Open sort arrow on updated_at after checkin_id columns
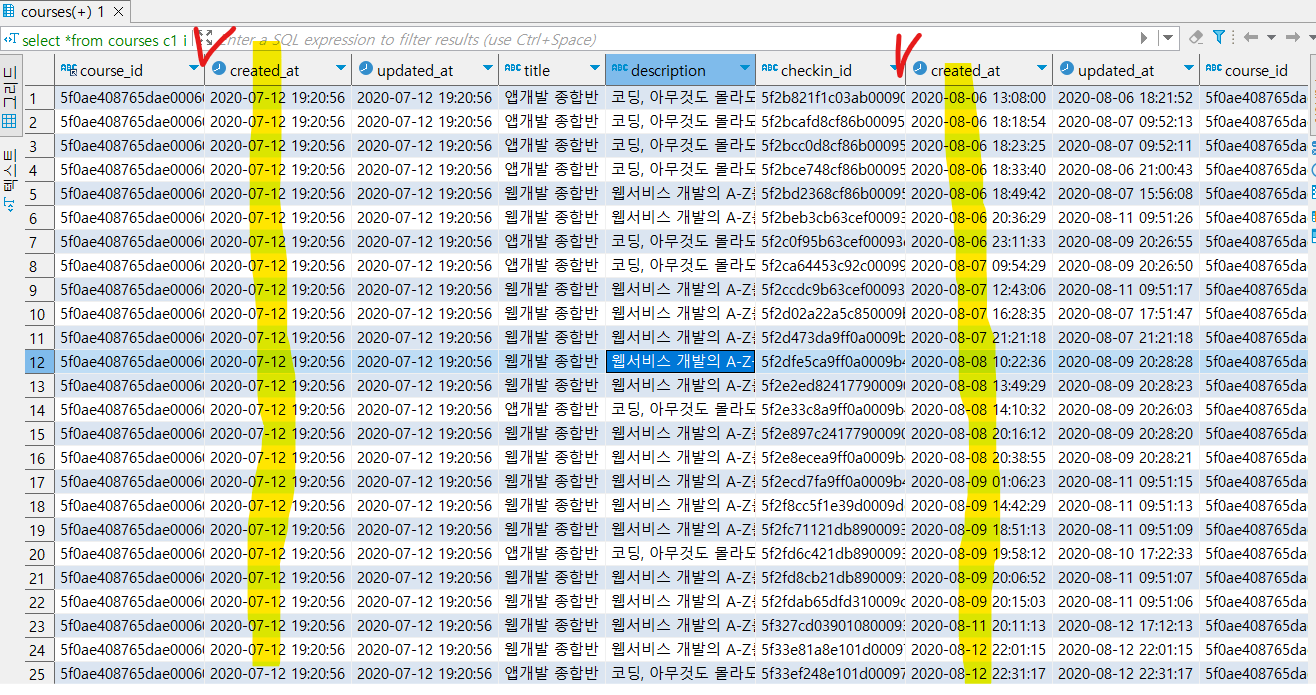1316x695 pixels. pyautogui.click(x=1187, y=69)
